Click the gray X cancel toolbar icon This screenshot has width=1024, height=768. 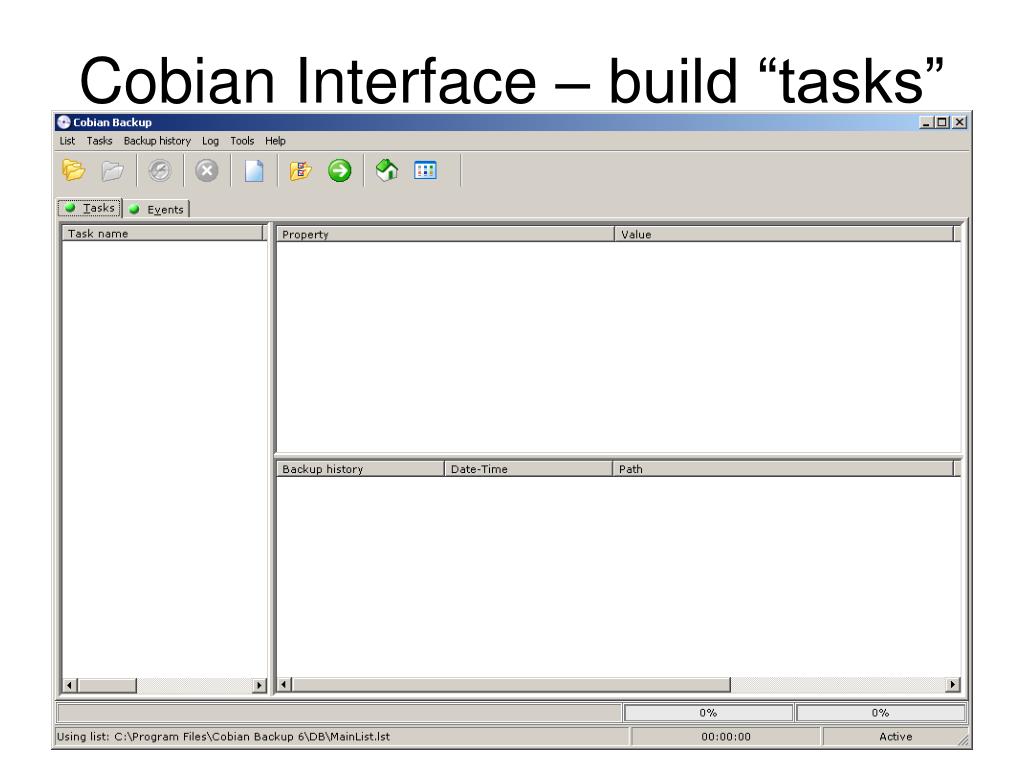(x=207, y=171)
